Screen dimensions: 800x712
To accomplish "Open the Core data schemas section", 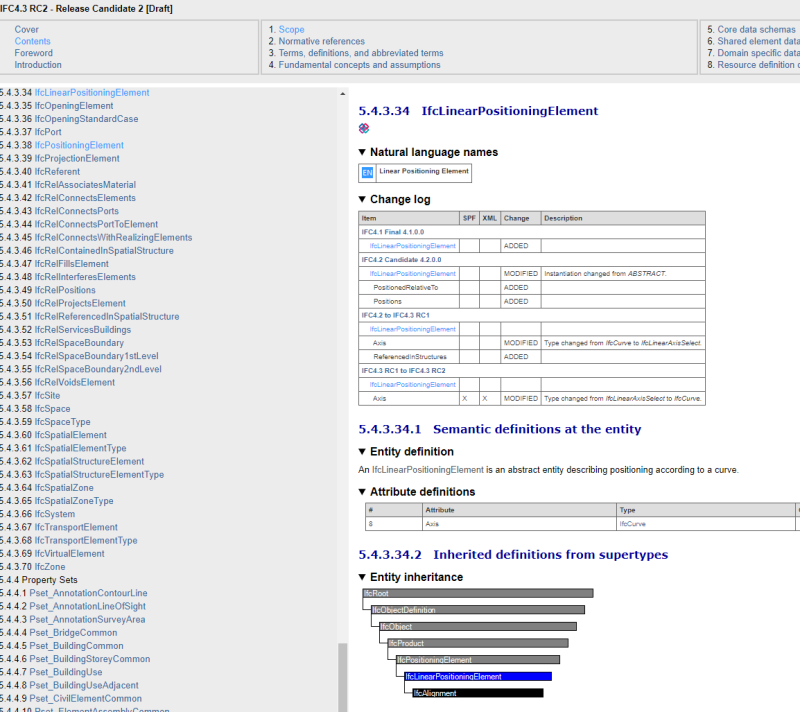I will (755, 29).
